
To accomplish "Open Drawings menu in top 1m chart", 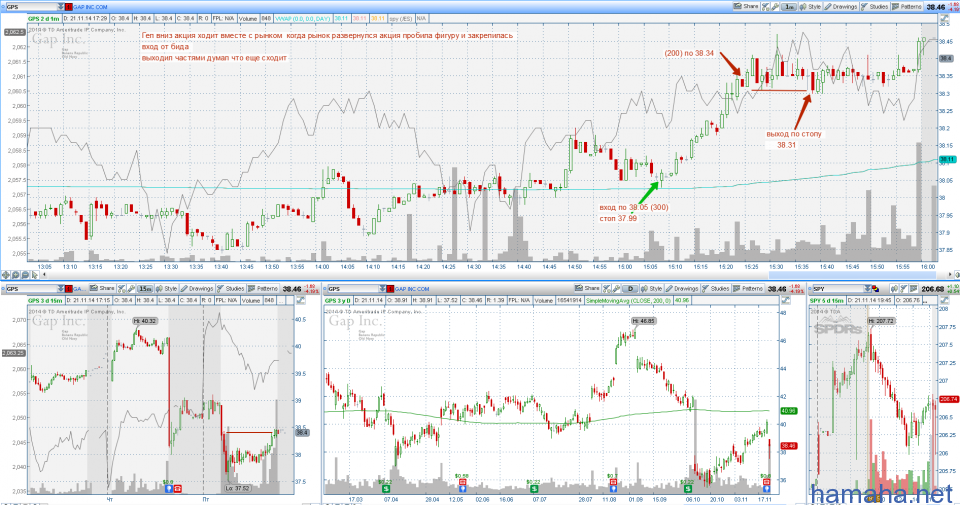I will coord(841,6).
